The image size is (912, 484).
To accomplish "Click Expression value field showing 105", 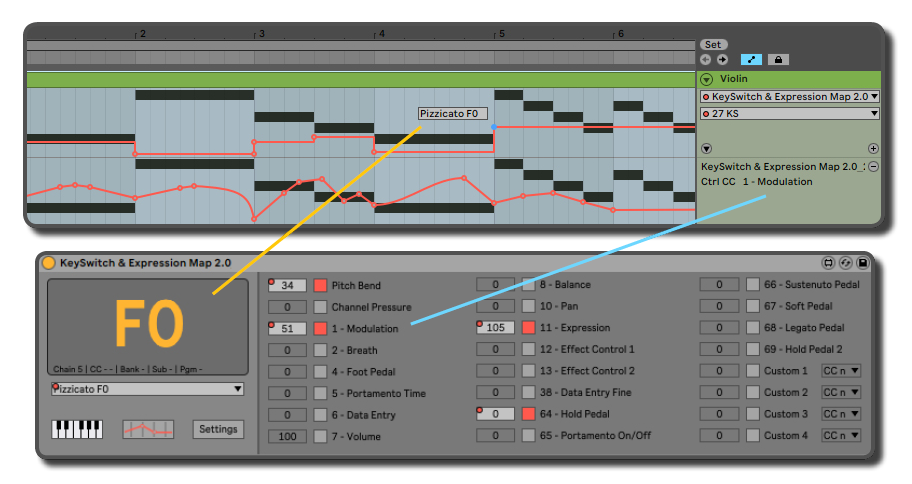I will pos(496,328).
